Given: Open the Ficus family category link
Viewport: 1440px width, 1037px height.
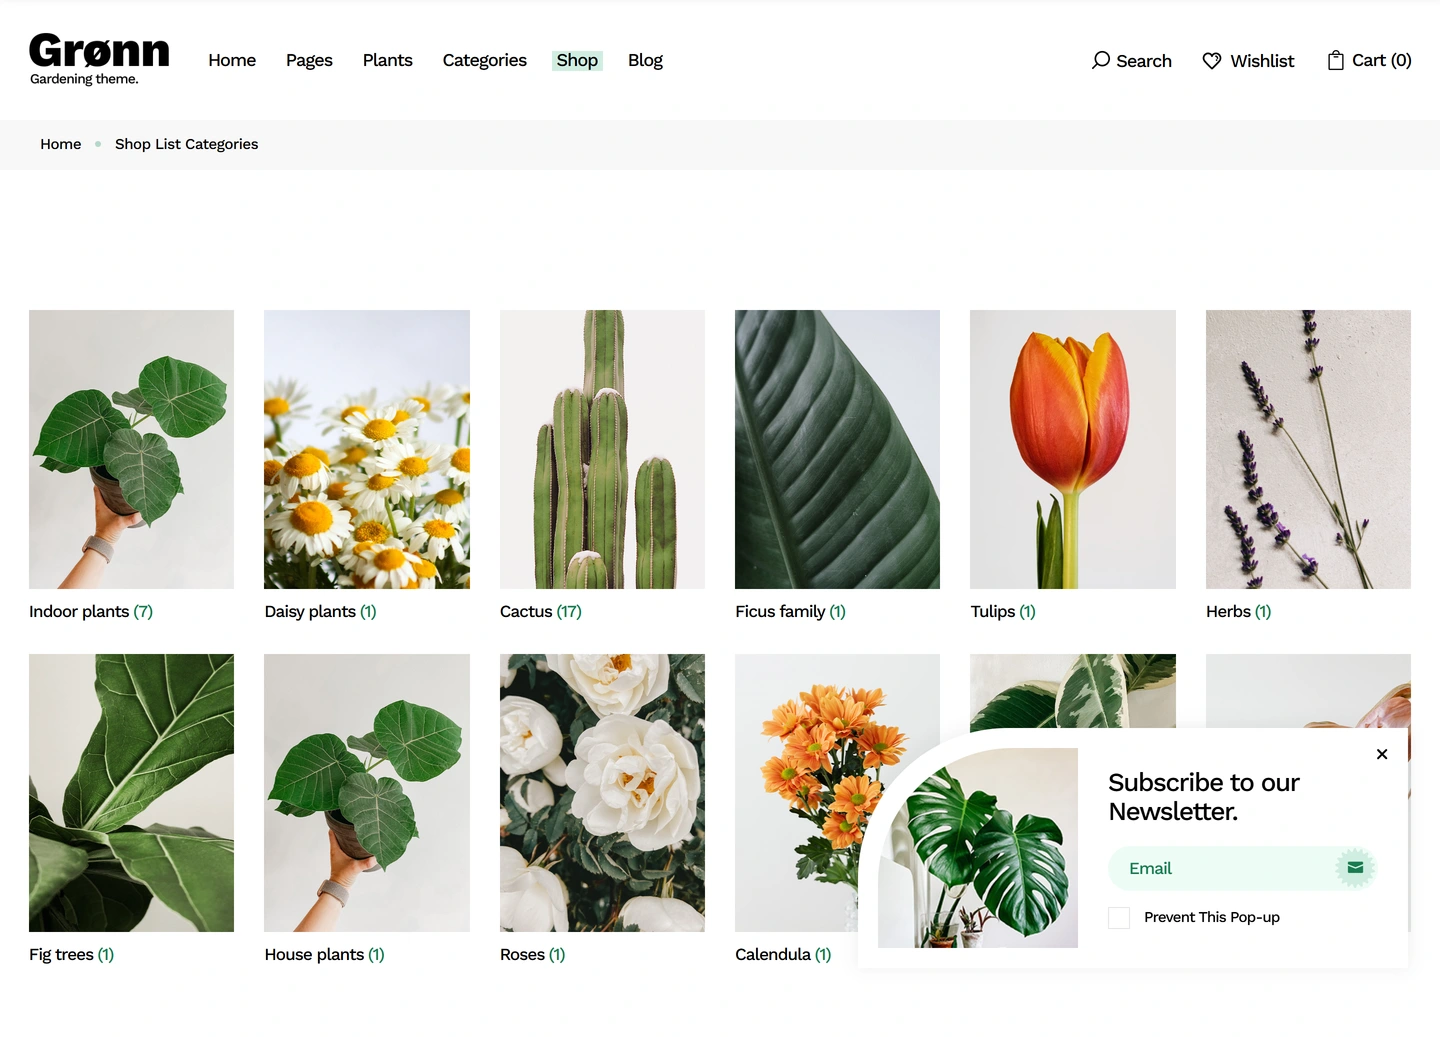Looking at the screenshot, I should tap(790, 611).
